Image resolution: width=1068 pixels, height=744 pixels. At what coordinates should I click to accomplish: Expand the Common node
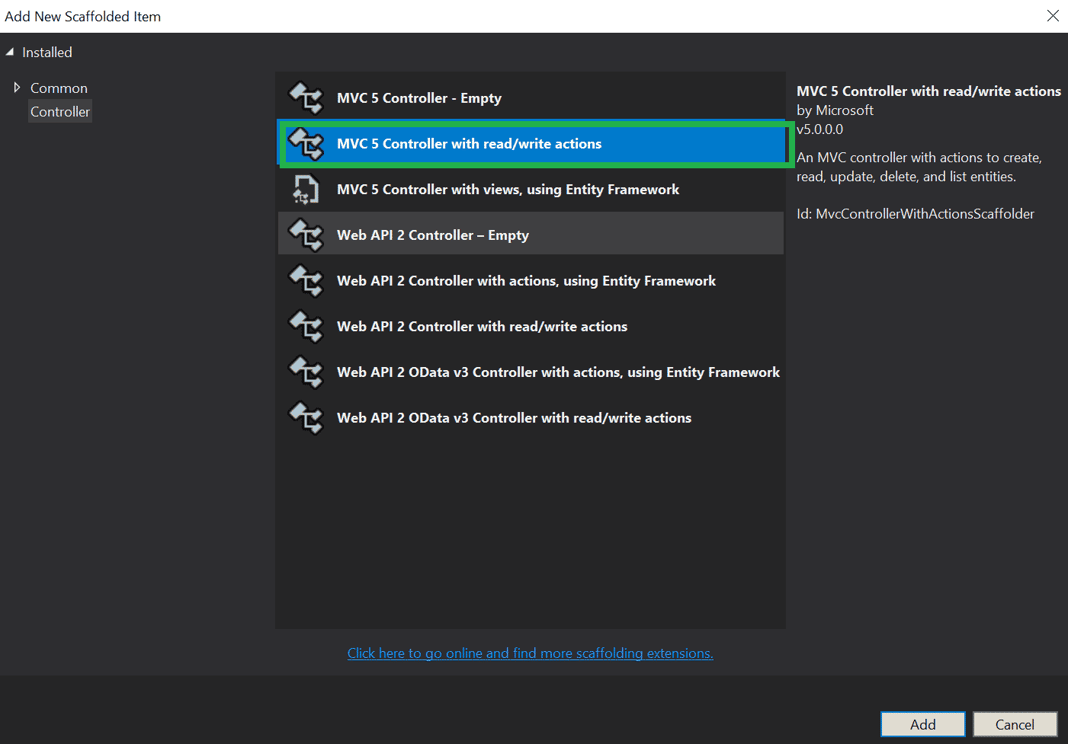(x=14, y=88)
